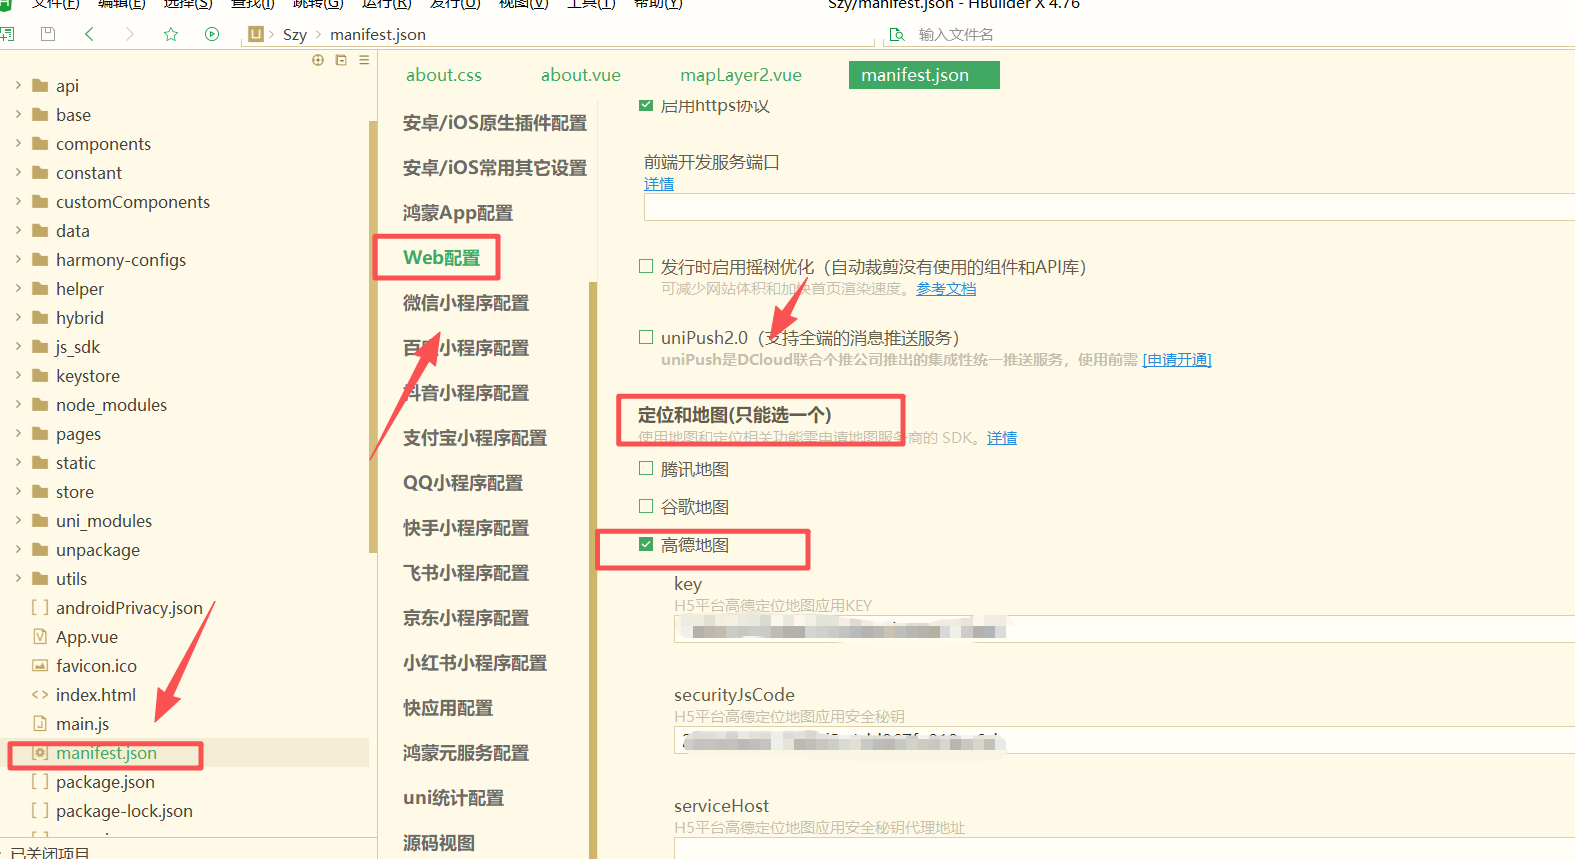Click the node_modules folder icon
Viewport: 1575px width, 859px height.
[40, 404]
